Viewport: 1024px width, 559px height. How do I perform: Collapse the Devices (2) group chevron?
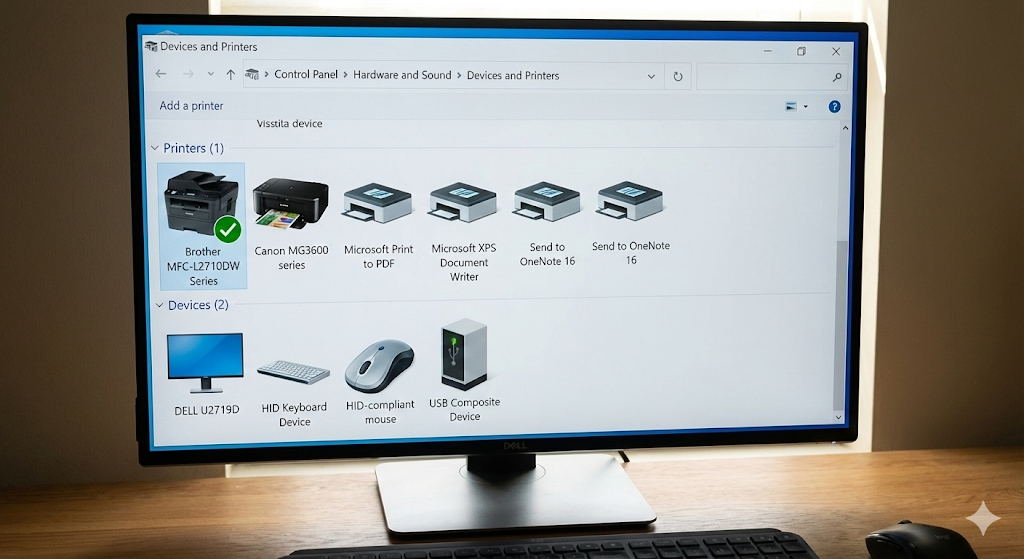(x=159, y=305)
